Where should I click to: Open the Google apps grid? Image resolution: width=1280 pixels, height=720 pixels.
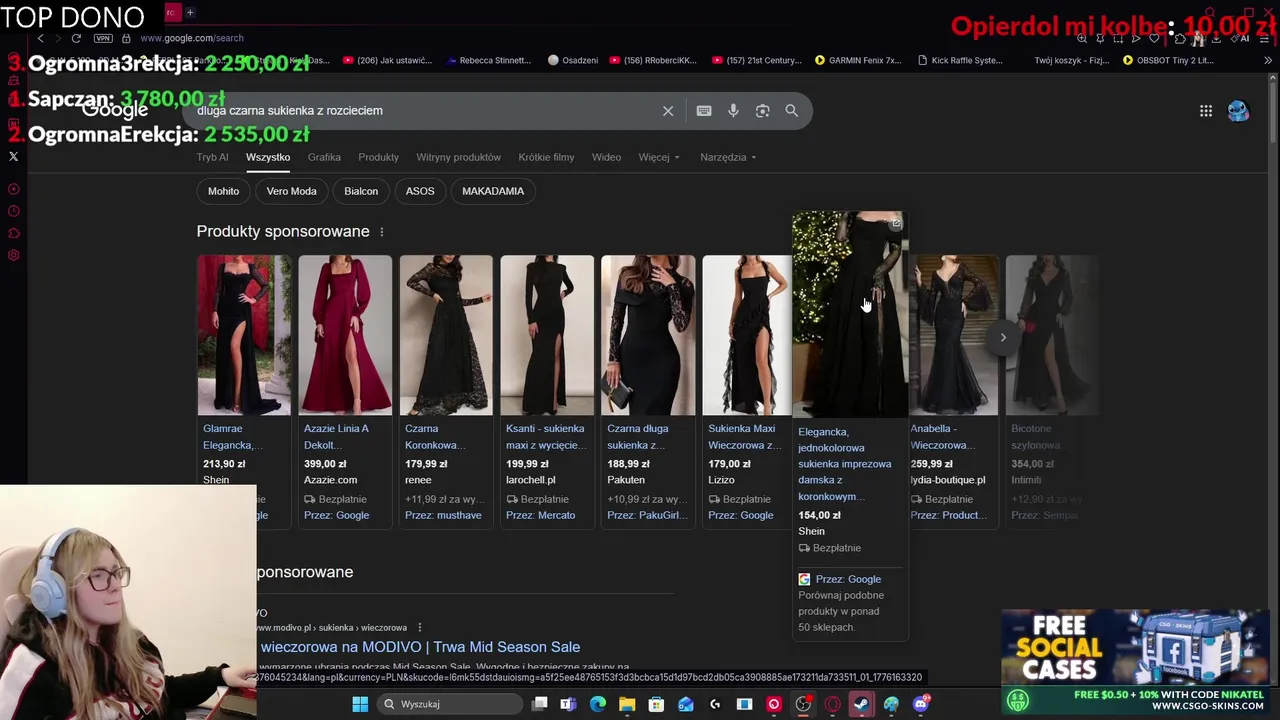click(1206, 111)
